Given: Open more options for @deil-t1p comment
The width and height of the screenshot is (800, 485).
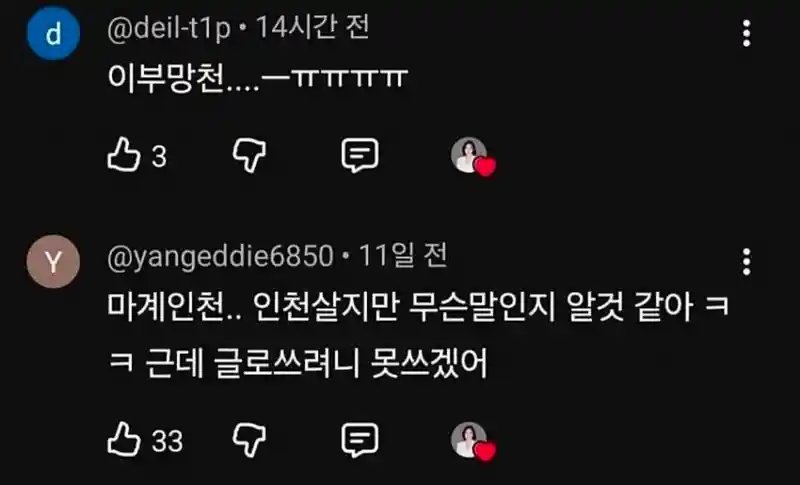Looking at the screenshot, I should pyautogui.click(x=746, y=34).
